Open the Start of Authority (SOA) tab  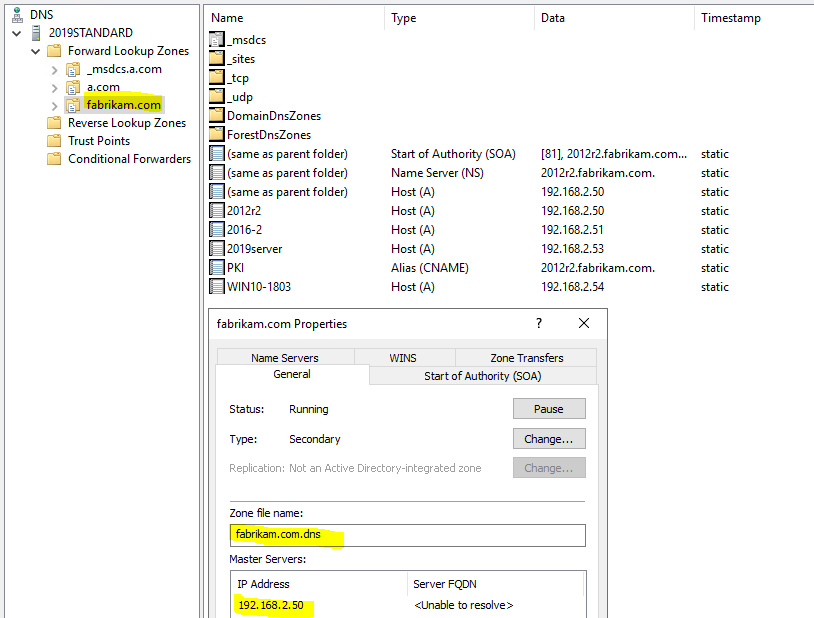coord(483,375)
